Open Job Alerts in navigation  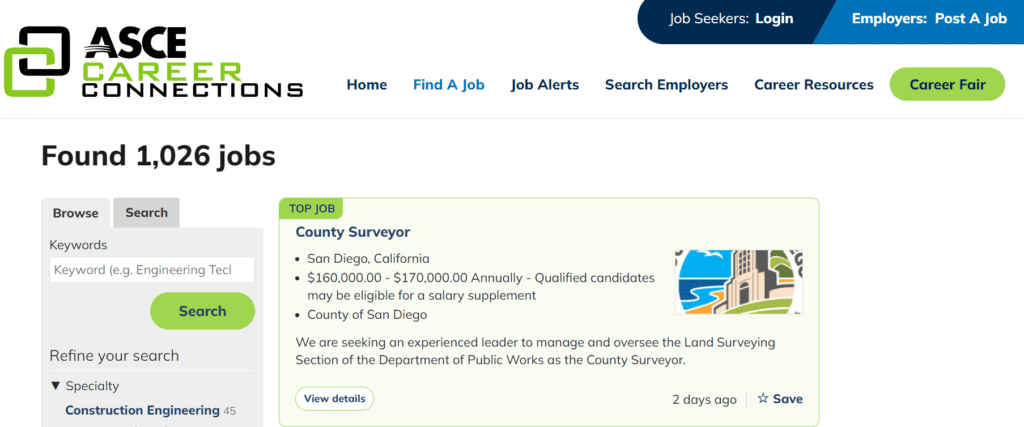click(545, 85)
